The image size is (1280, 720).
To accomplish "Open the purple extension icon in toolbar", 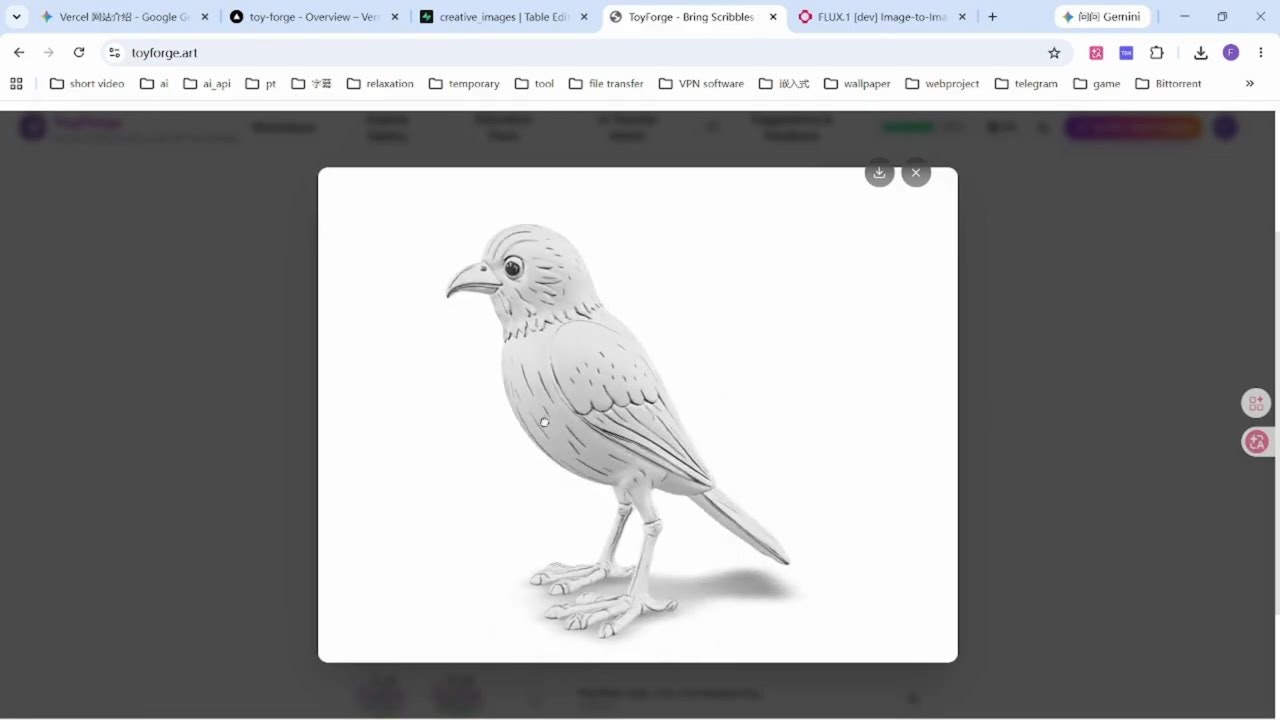I will pyautogui.click(x=1126, y=53).
